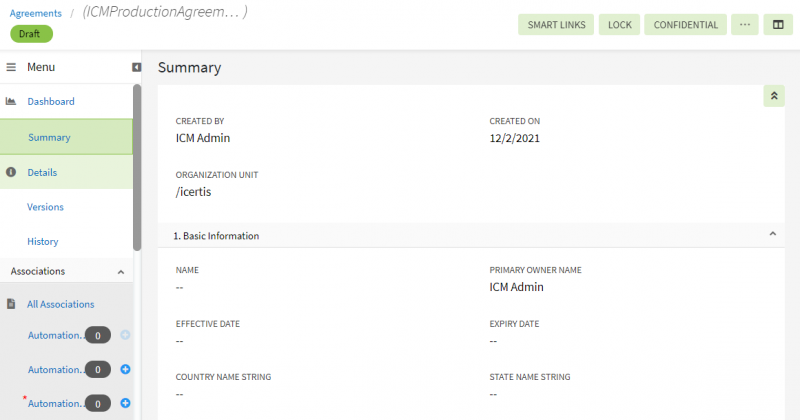The width and height of the screenshot is (800, 420).
Task: Open the Summary menu item
Action: click(49, 137)
